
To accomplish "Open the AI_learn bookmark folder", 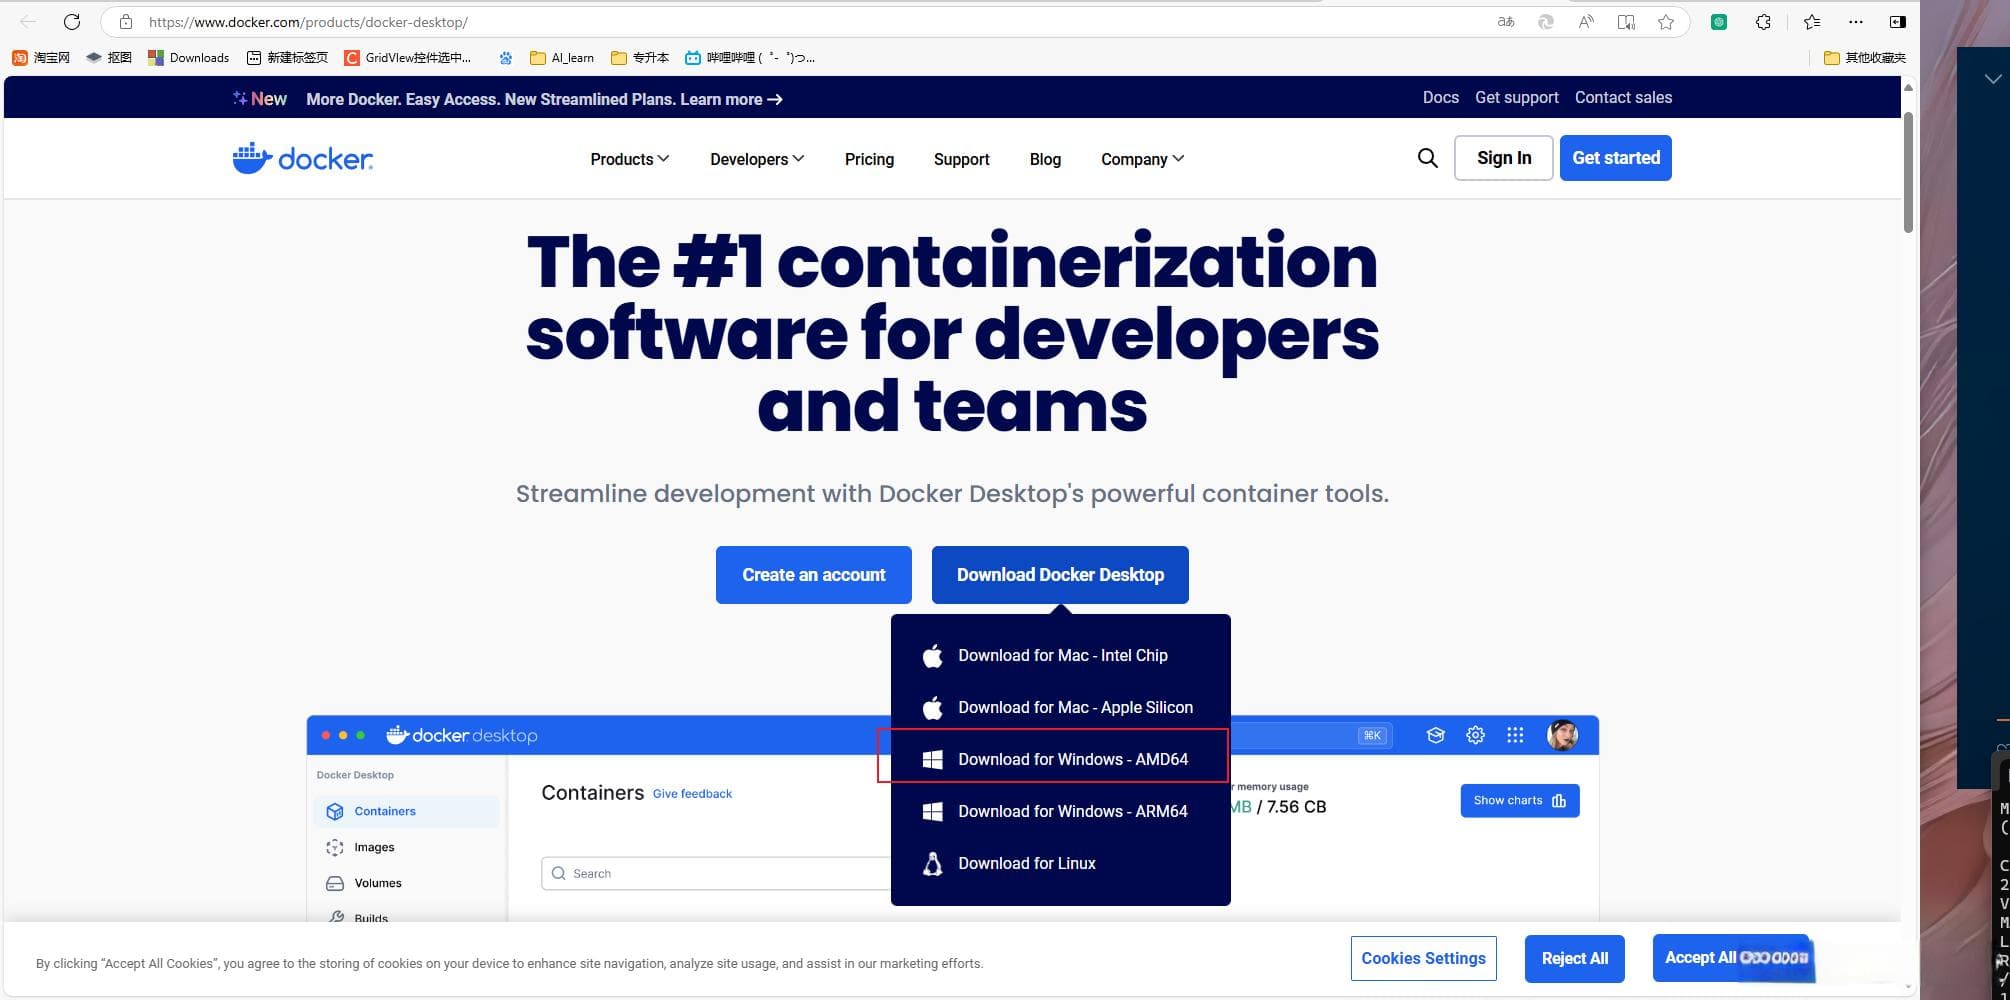I will [562, 58].
